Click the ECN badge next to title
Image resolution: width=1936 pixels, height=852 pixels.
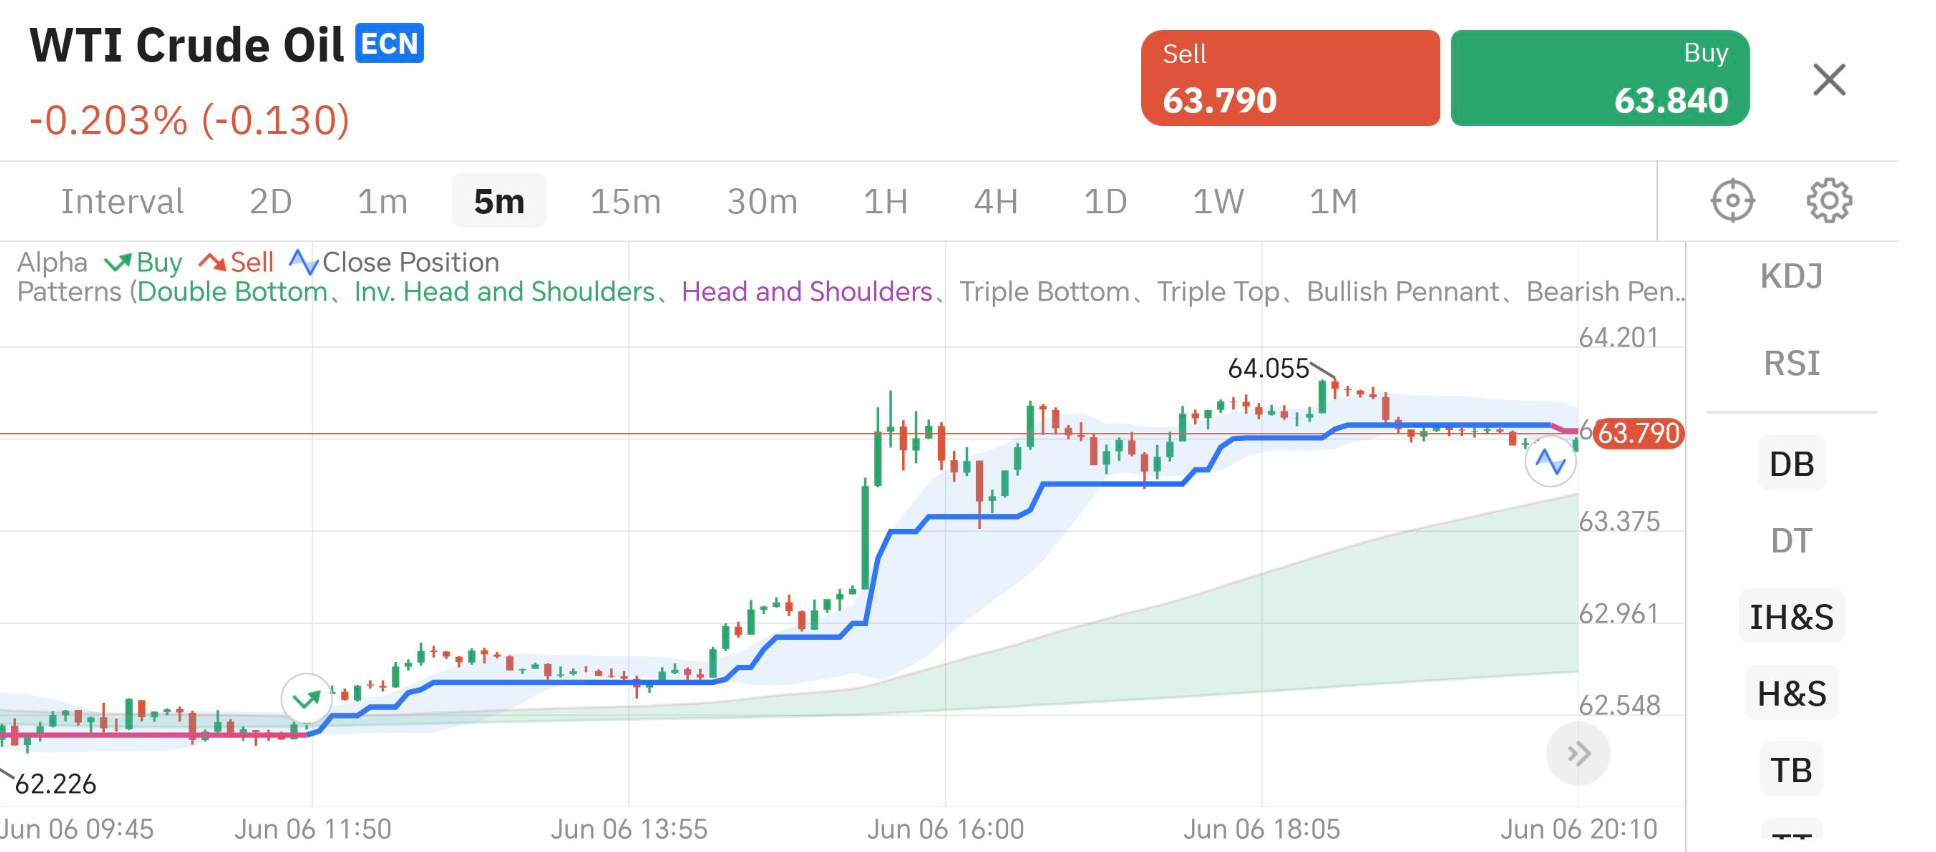[389, 44]
